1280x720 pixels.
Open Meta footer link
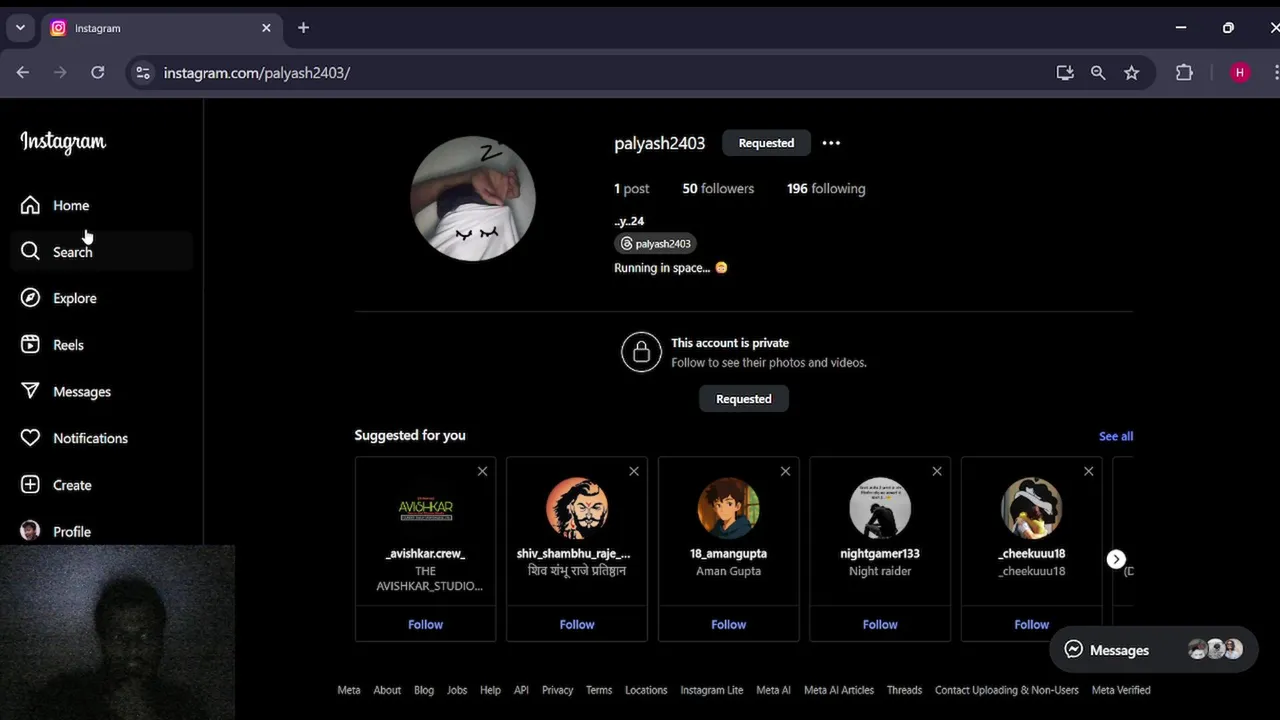click(348, 690)
